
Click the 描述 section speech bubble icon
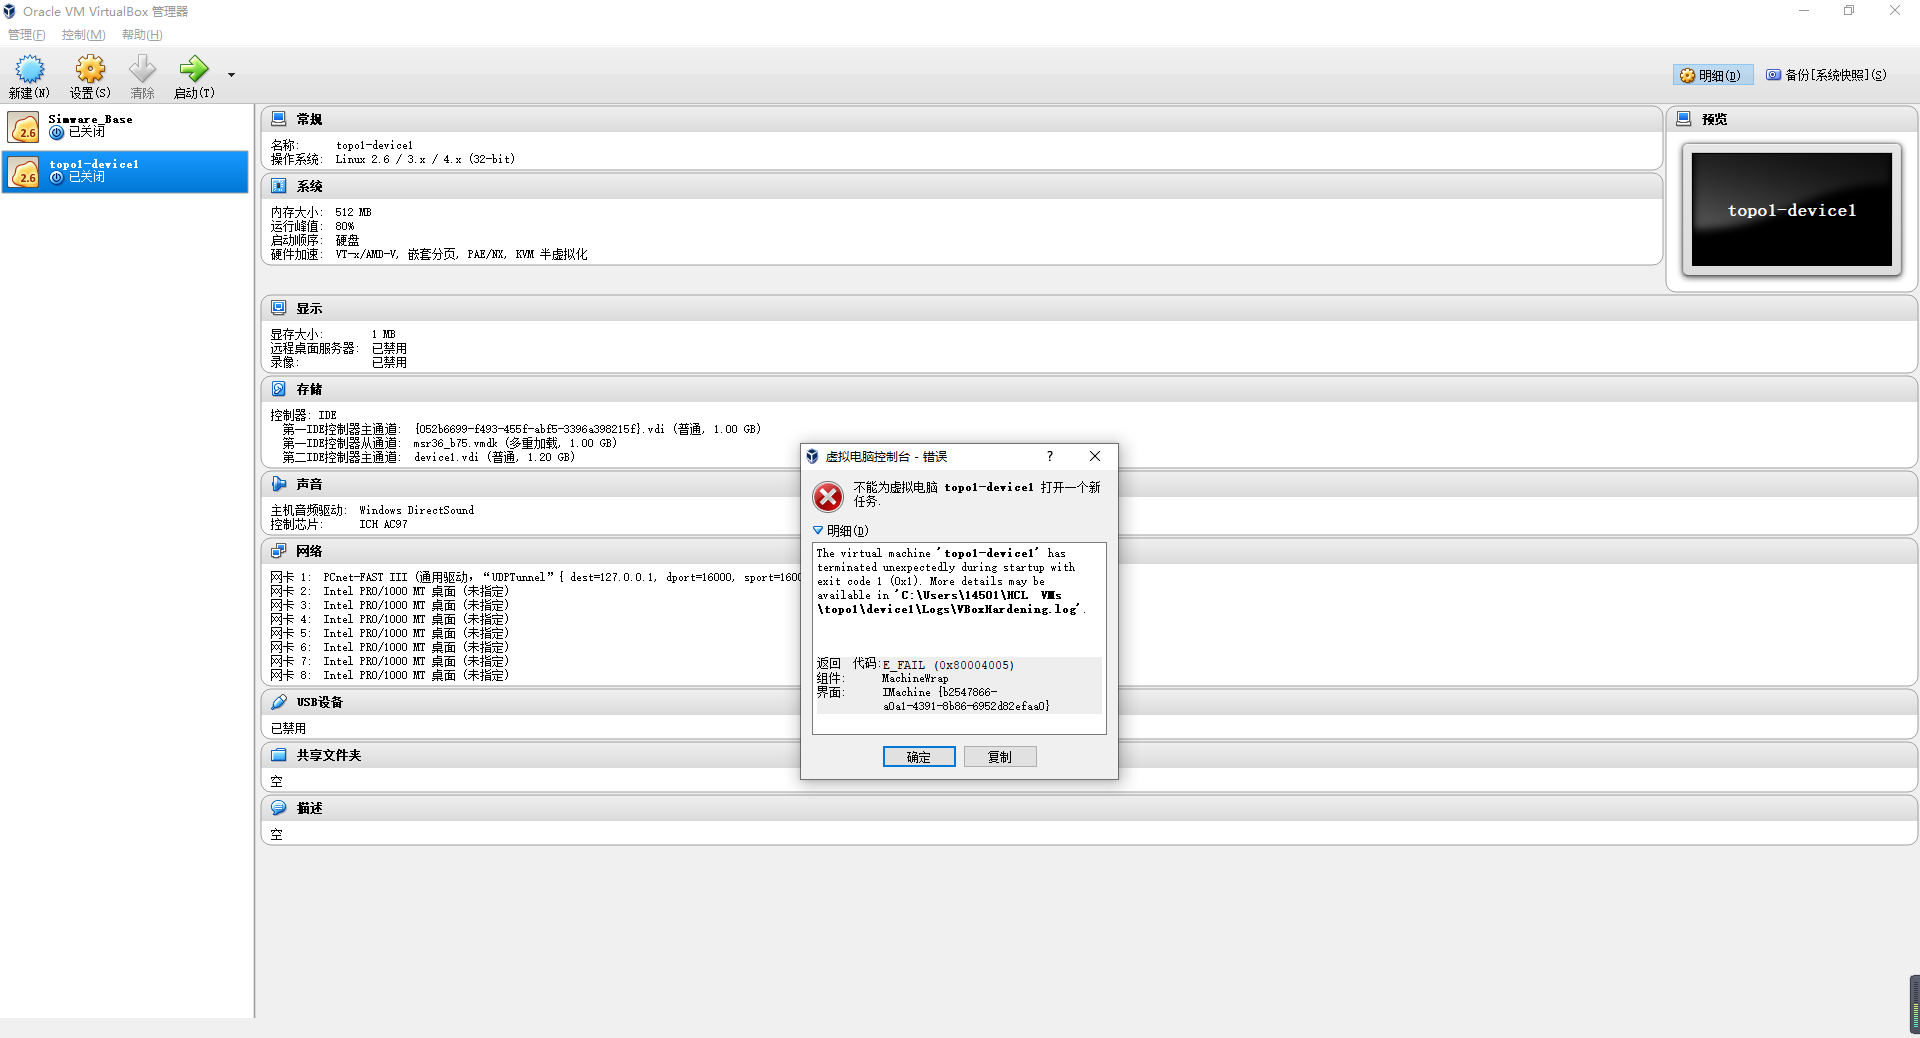[279, 808]
